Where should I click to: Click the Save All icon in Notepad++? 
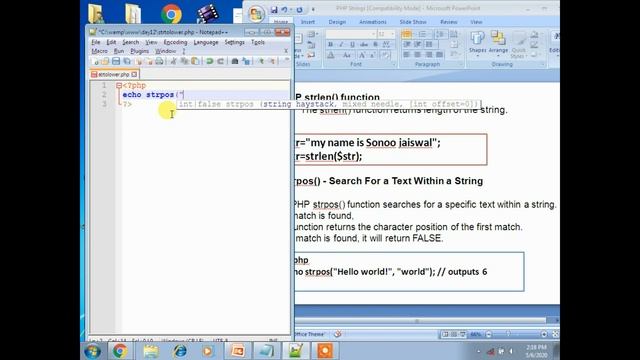127,61
